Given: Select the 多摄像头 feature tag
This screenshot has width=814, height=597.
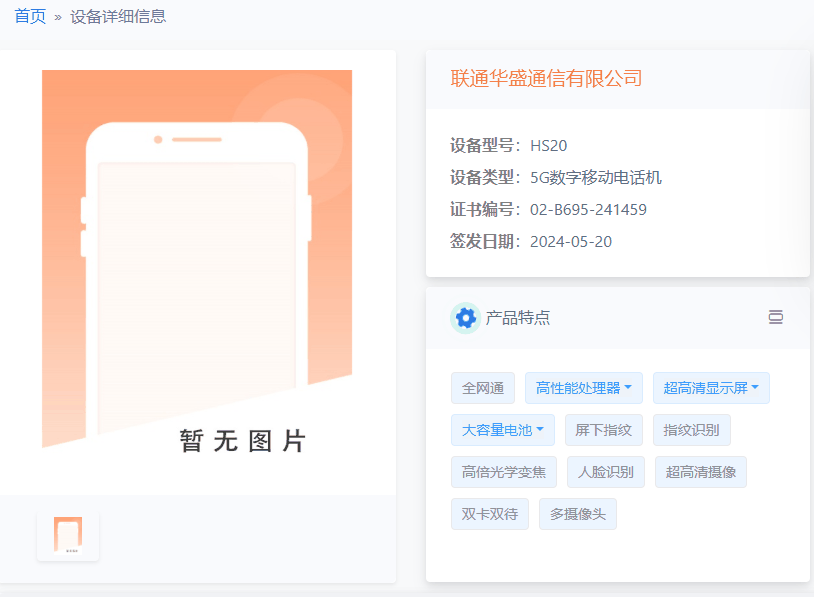Looking at the screenshot, I should pos(578,514).
